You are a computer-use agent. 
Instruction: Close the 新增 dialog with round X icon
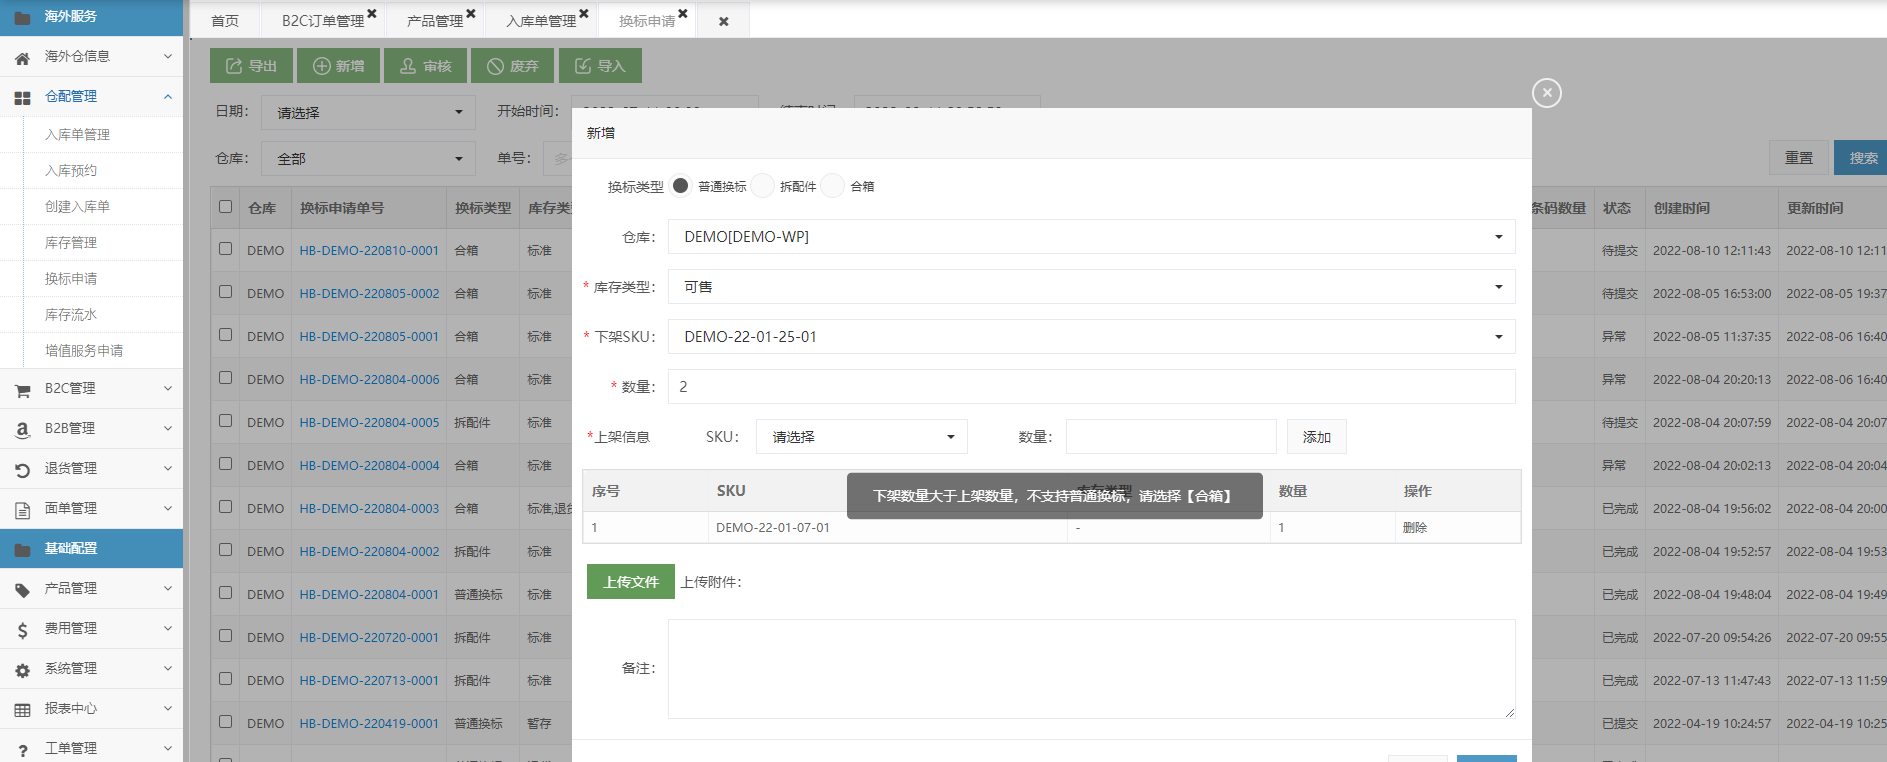[x=1547, y=93]
